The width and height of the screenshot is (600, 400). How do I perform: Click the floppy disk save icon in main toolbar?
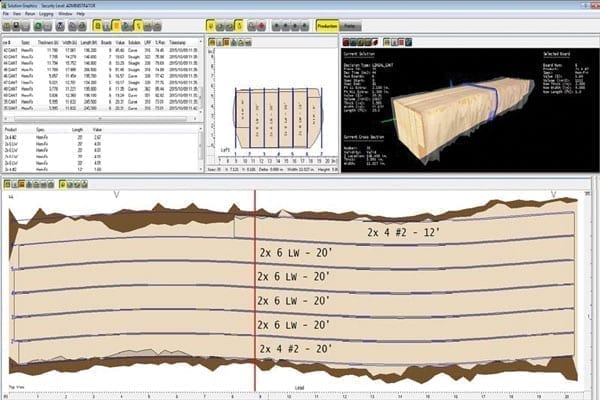point(16,26)
